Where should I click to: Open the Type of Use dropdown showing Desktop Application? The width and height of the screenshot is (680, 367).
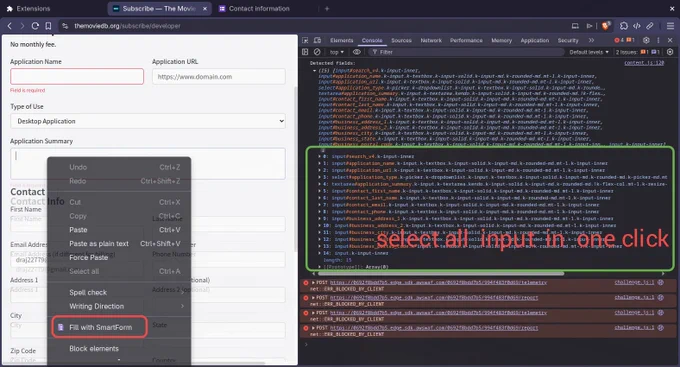click(148, 121)
